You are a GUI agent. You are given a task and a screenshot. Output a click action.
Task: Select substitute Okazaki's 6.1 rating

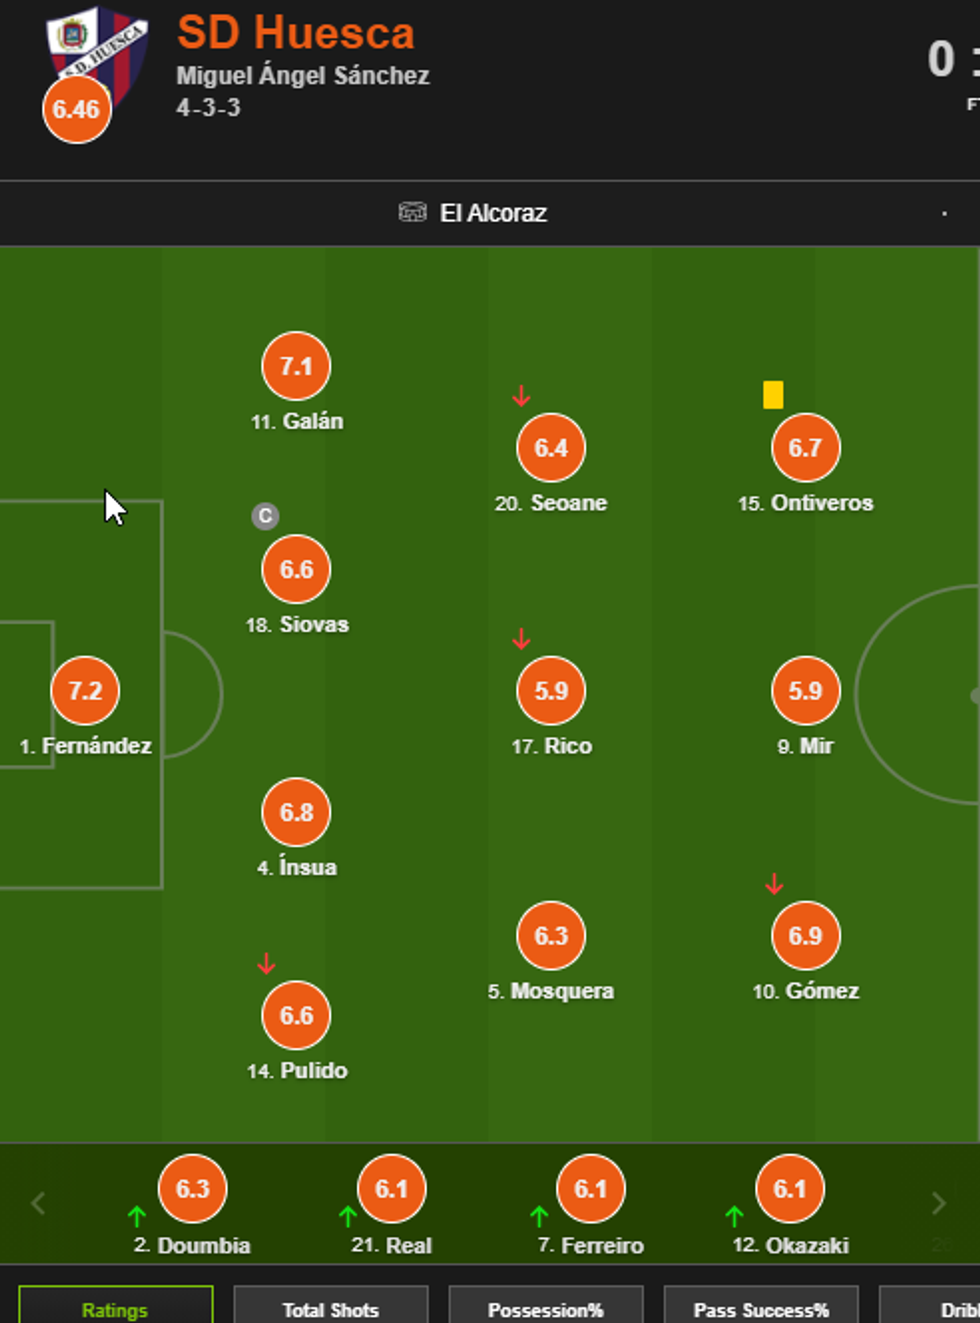point(790,1188)
